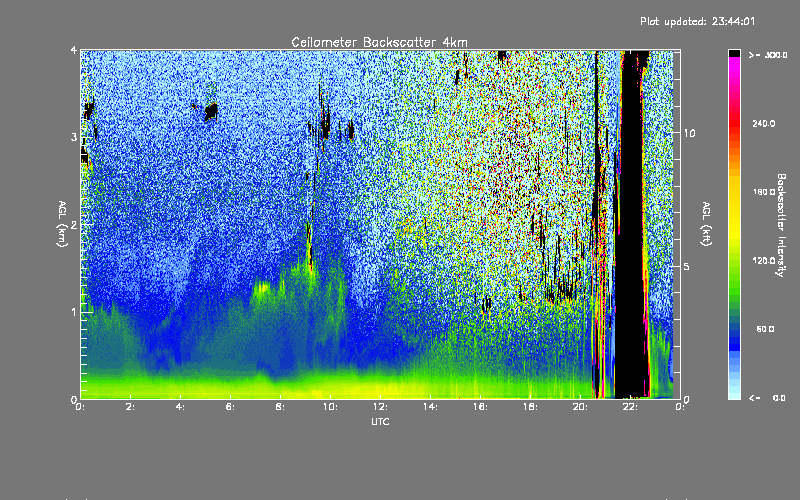800x500 pixels.
Task: Click the '20:' tick label on the UTC axis
Action: pyautogui.click(x=580, y=407)
